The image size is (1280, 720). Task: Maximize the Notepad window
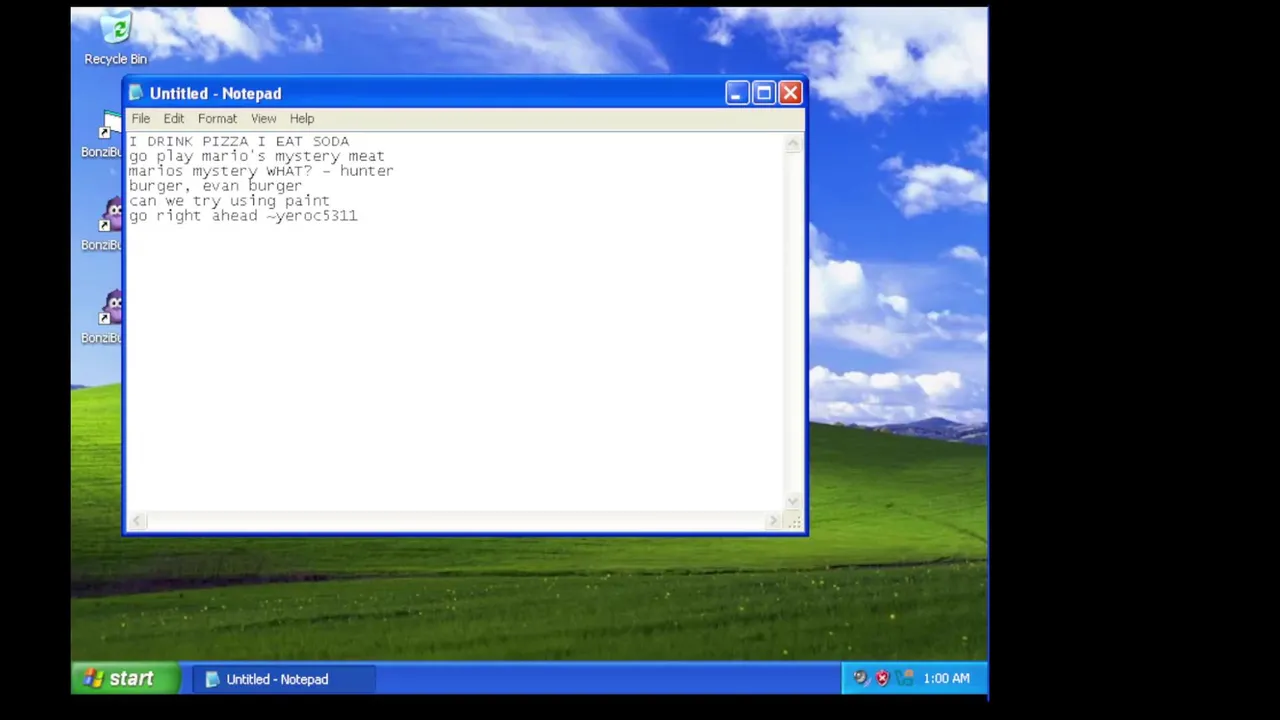(x=764, y=93)
